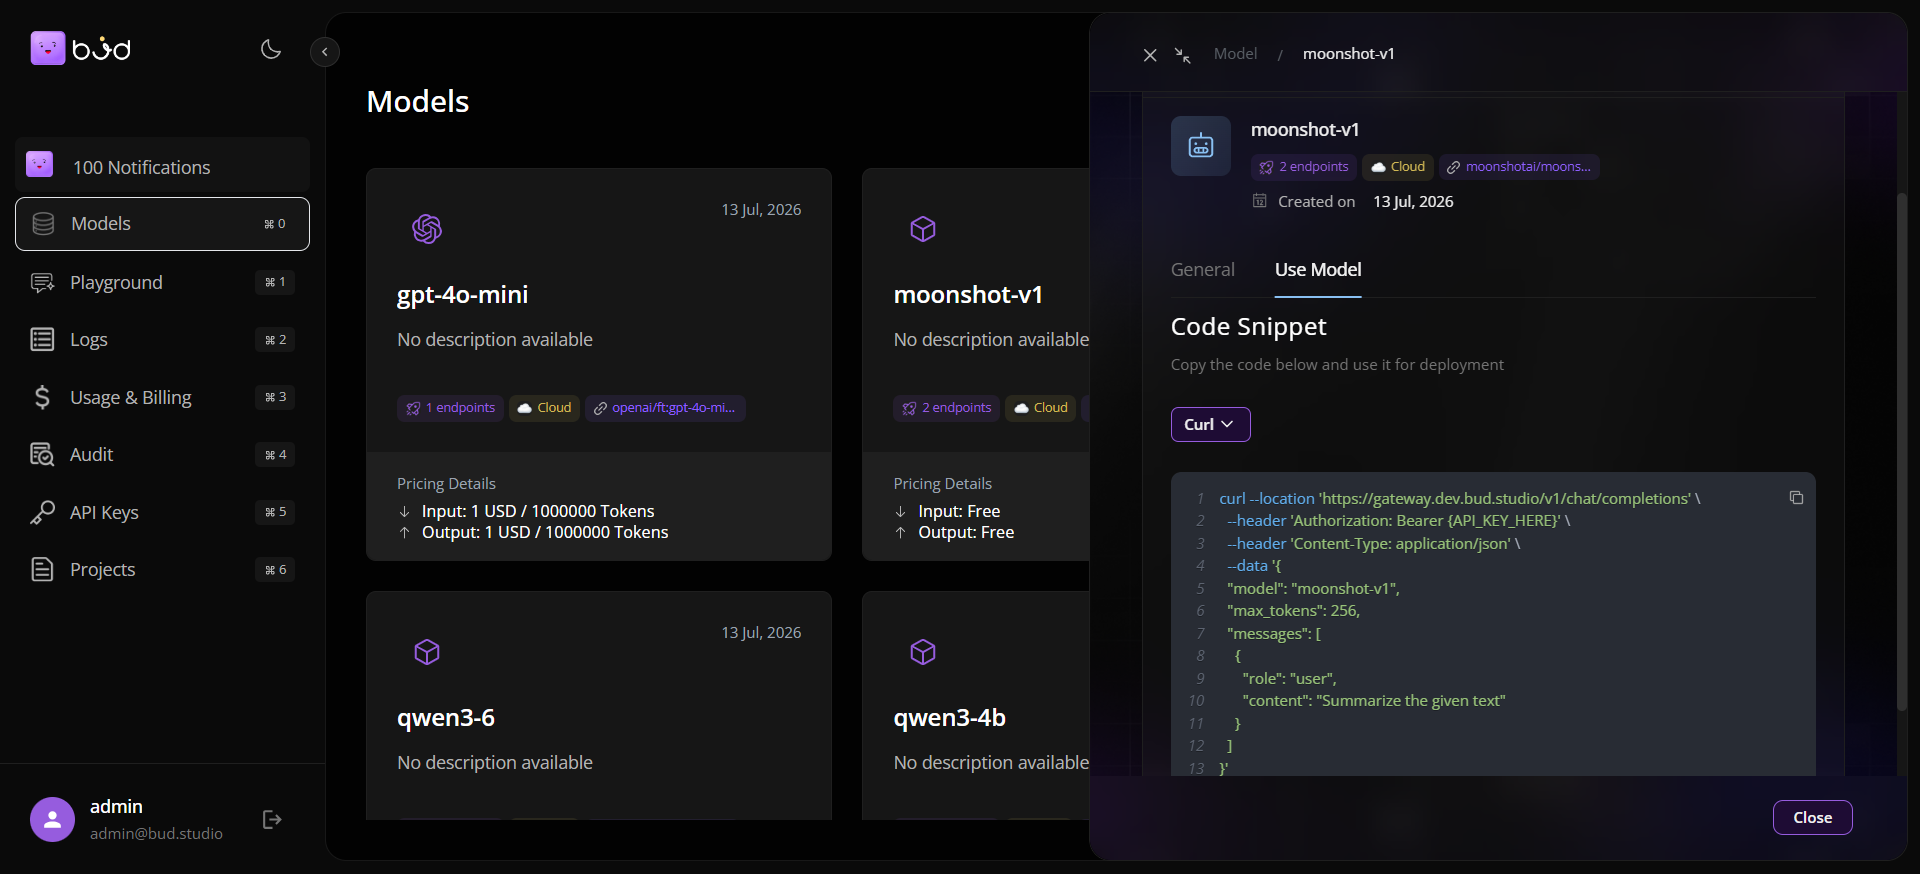The image size is (1920, 874).
Task: Open the gpt-4o-mini model card title
Action: 462,295
